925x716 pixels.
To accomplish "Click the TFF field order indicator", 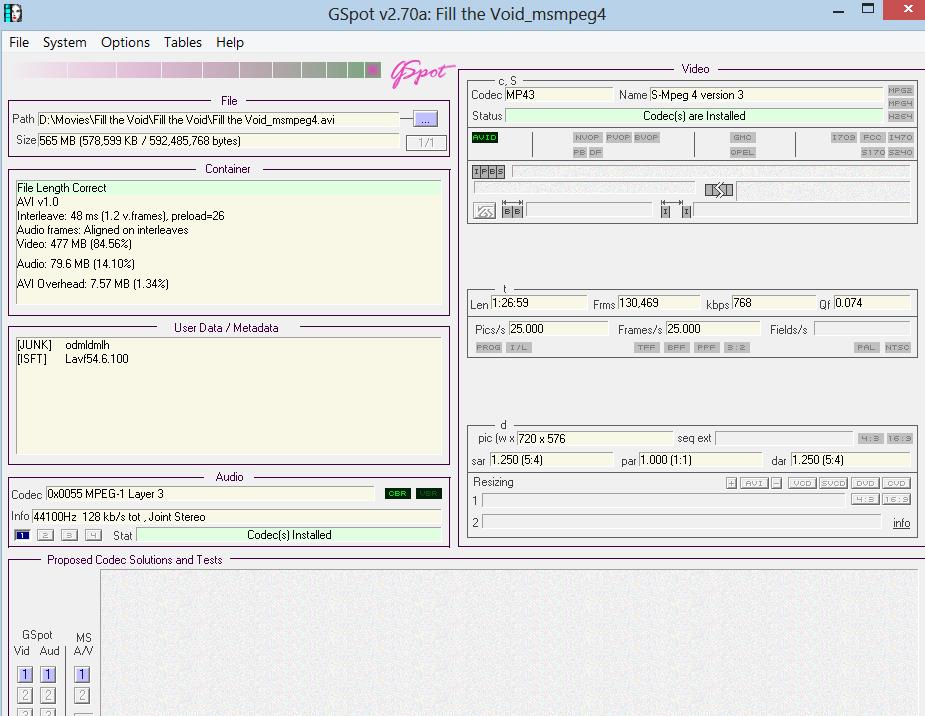I will pyautogui.click(x=647, y=347).
